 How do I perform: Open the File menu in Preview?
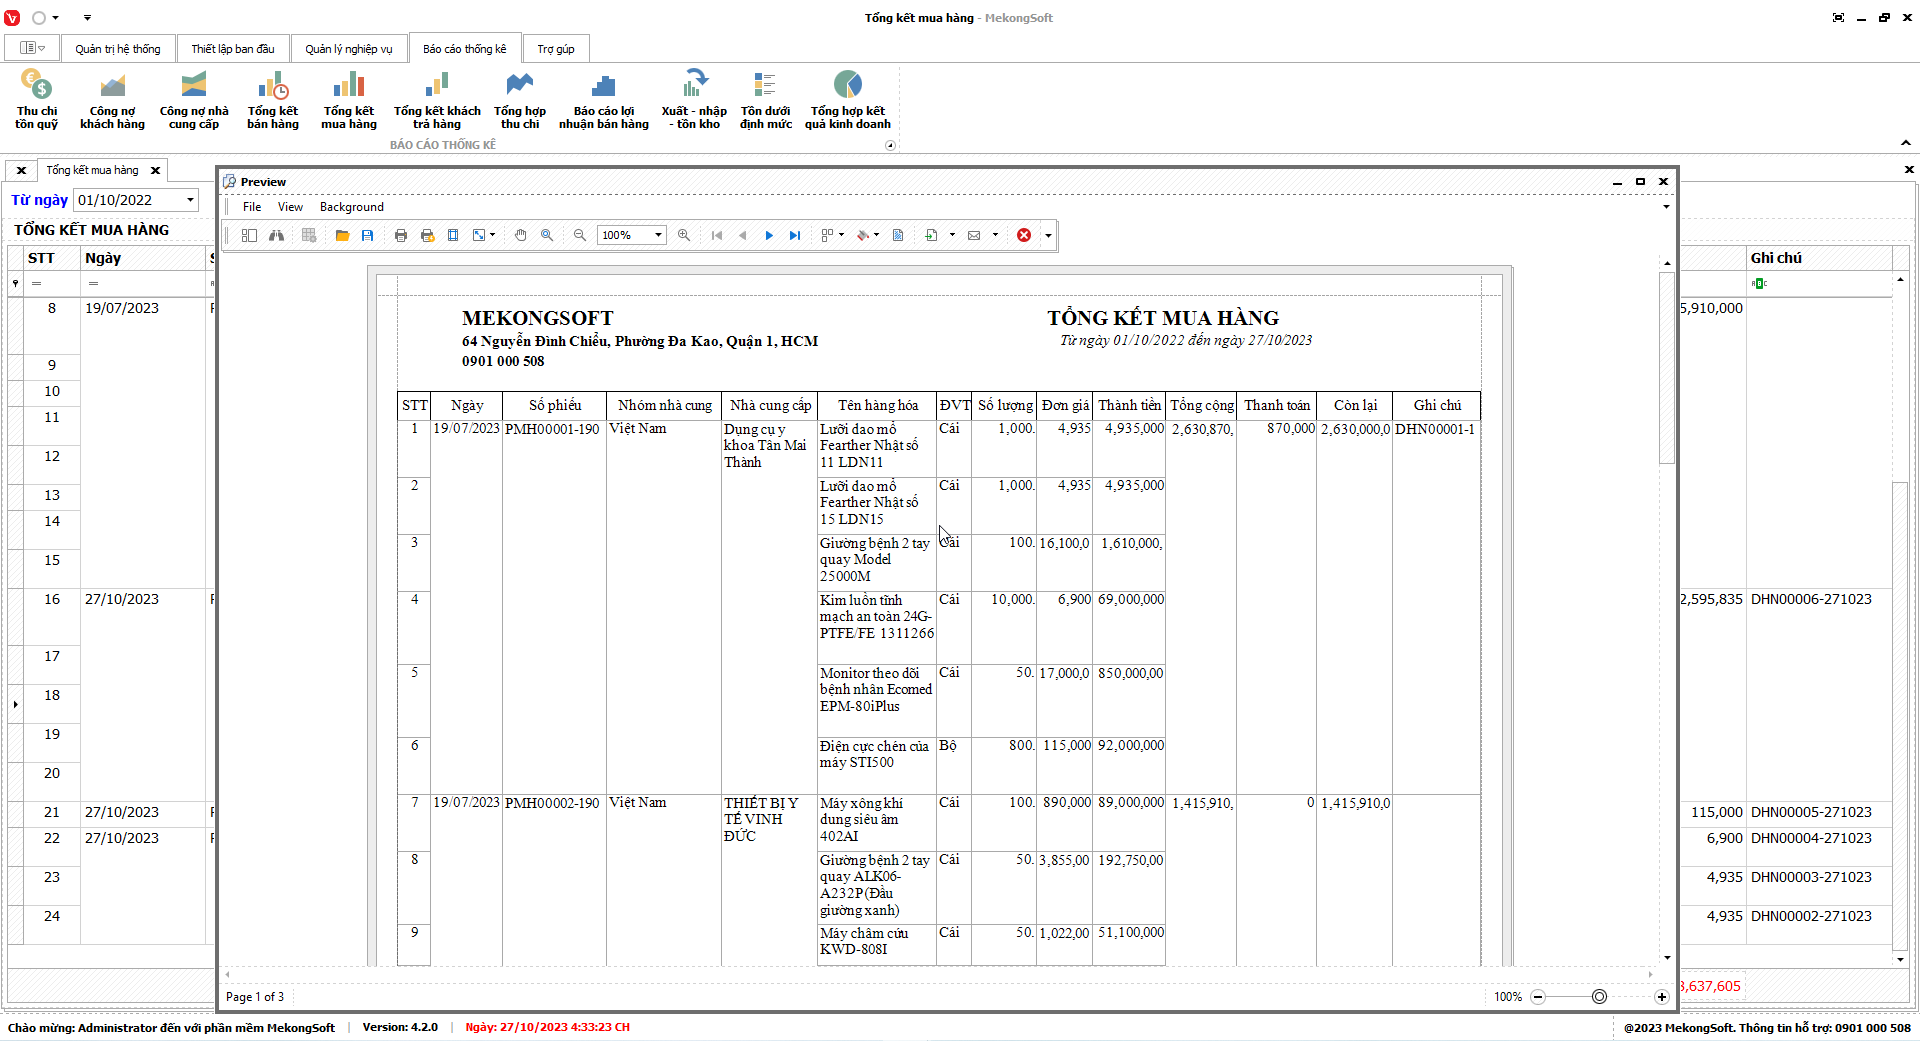click(252, 207)
